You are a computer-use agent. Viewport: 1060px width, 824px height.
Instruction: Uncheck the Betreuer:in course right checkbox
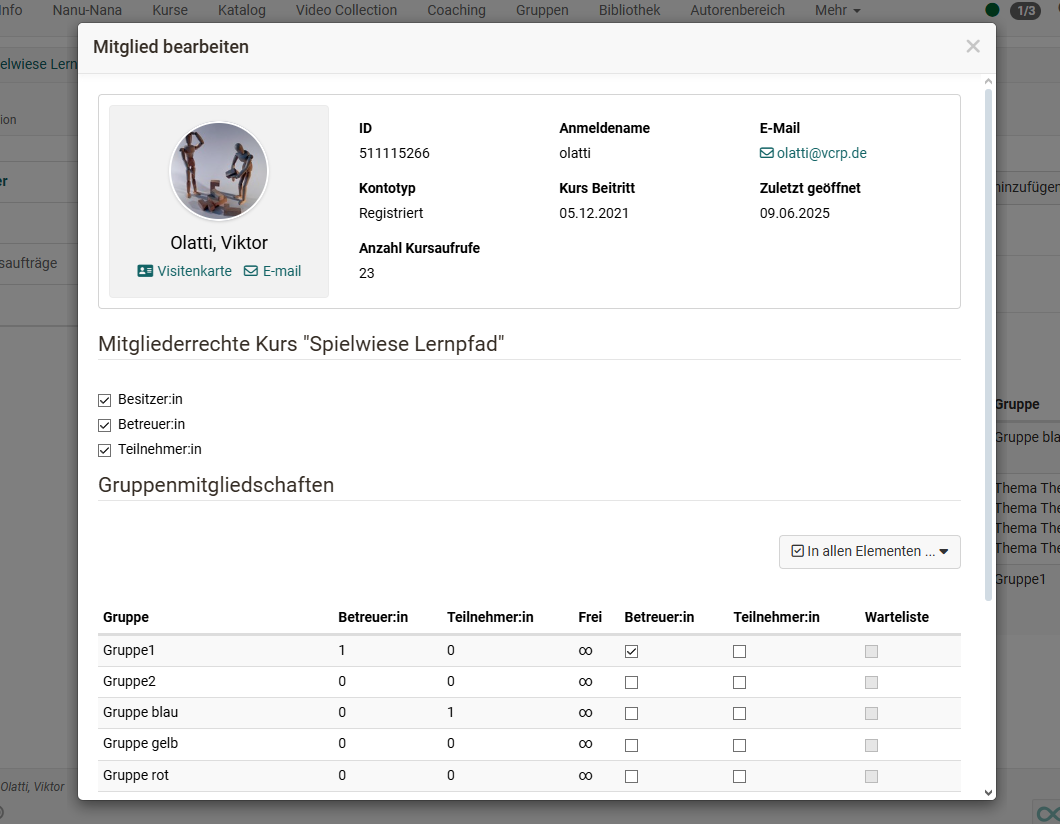pos(104,425)
